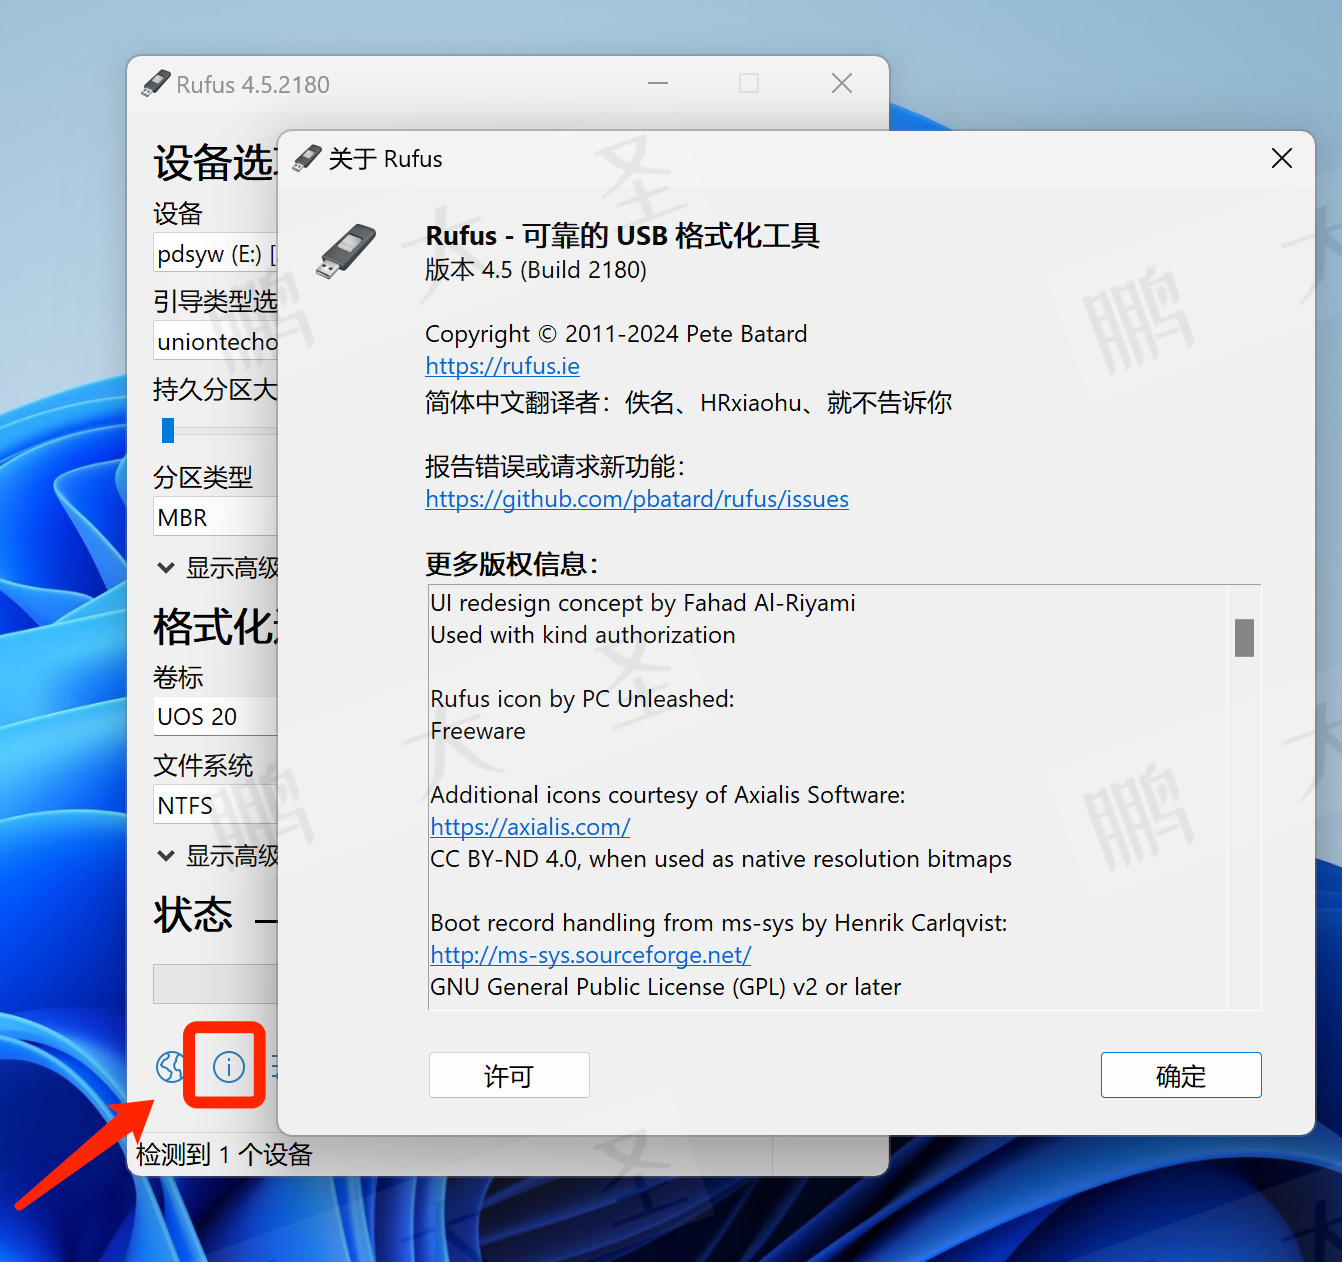This screenshot has height=1262, width=1342.
Task: Open the GitHub rufus issues link
Action: point(637,499)
